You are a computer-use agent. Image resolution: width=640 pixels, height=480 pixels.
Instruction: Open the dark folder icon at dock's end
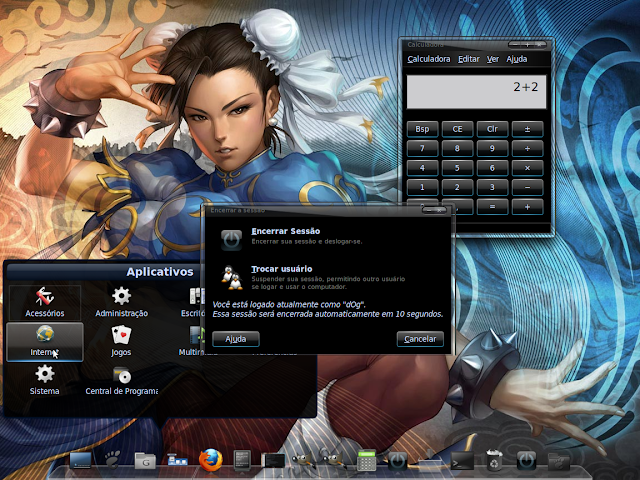[x=558, y=462]
